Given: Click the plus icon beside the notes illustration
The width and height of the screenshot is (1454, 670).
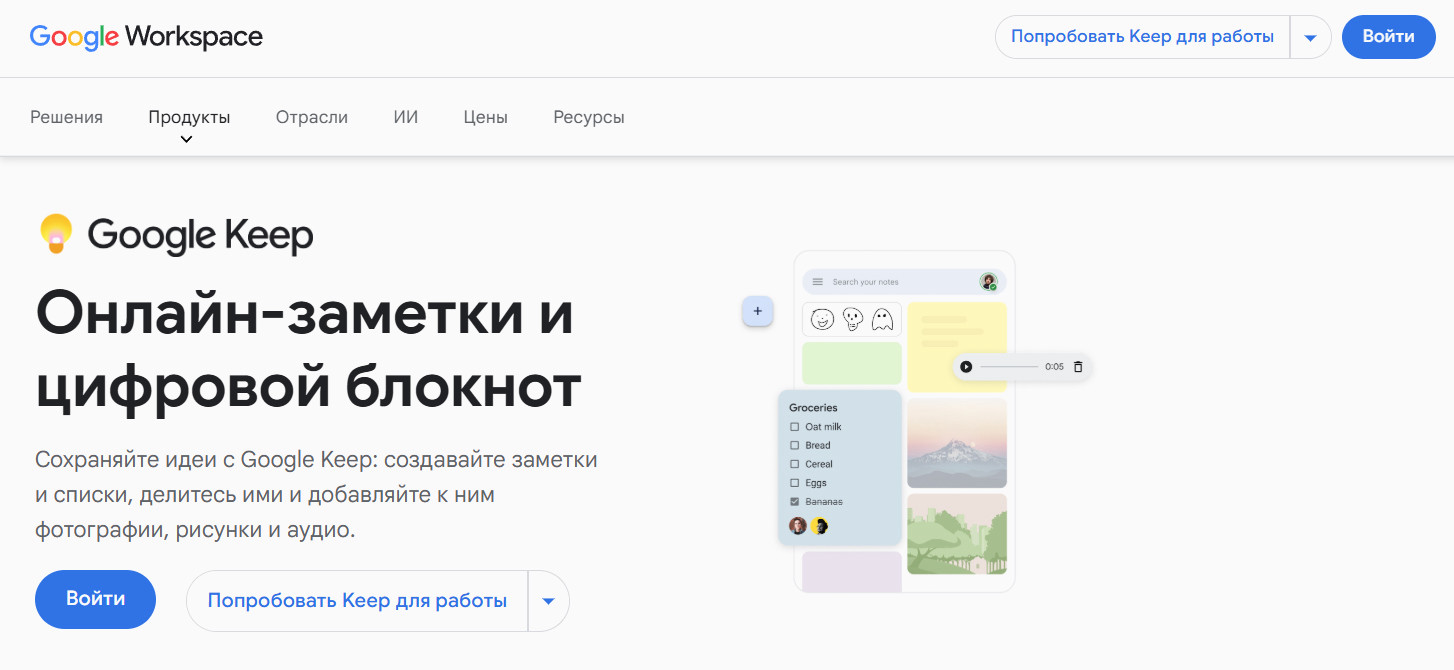Looking at the screenshot, I should click(x=757, y=311).
